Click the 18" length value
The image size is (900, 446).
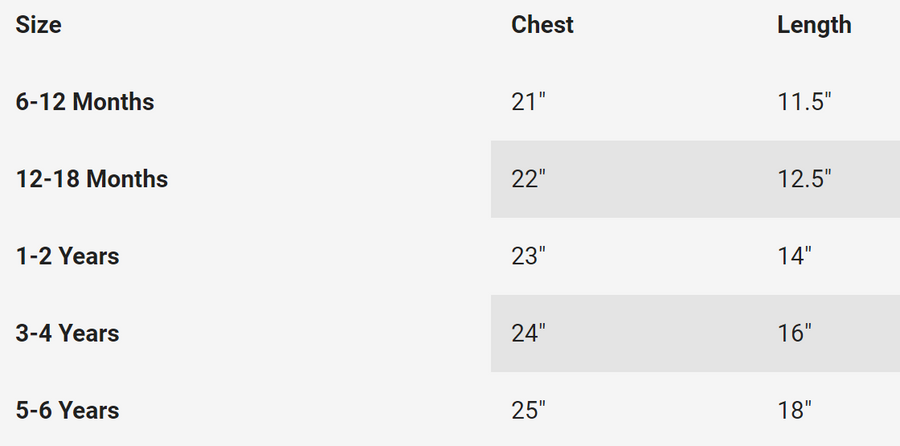[794, 410]
